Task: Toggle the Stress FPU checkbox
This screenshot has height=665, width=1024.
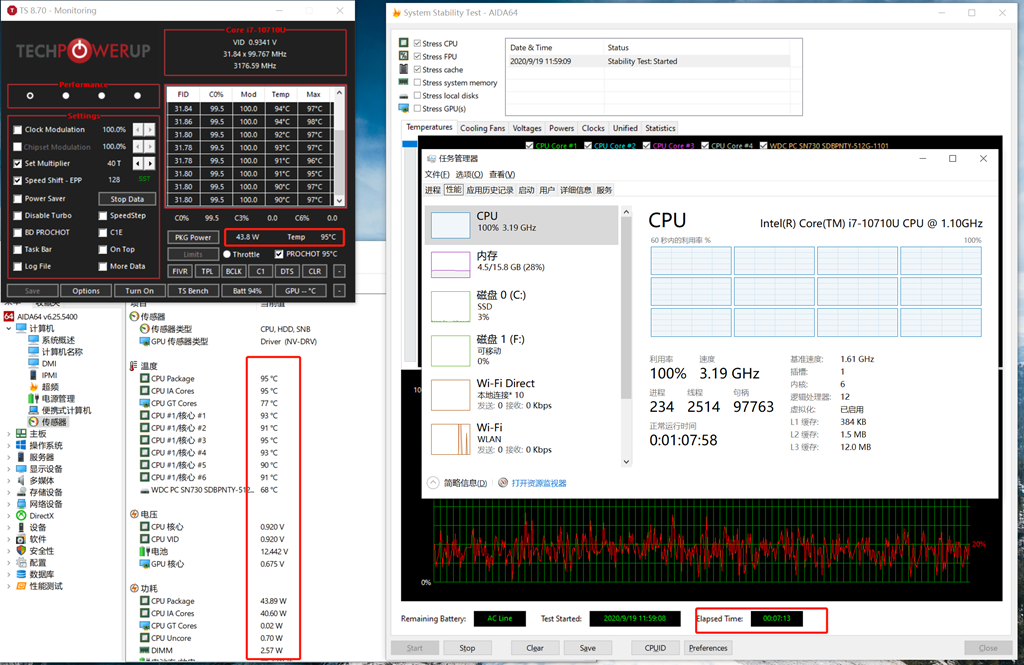Action: pos(417,56)
